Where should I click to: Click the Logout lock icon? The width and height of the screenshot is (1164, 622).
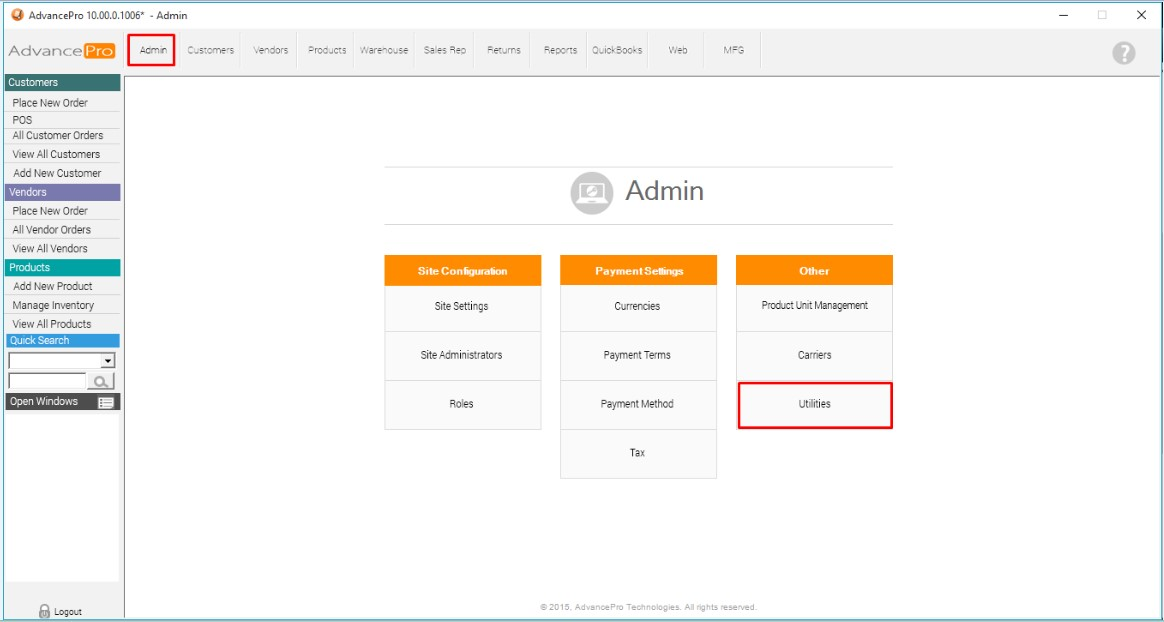(x=44, y=611)
